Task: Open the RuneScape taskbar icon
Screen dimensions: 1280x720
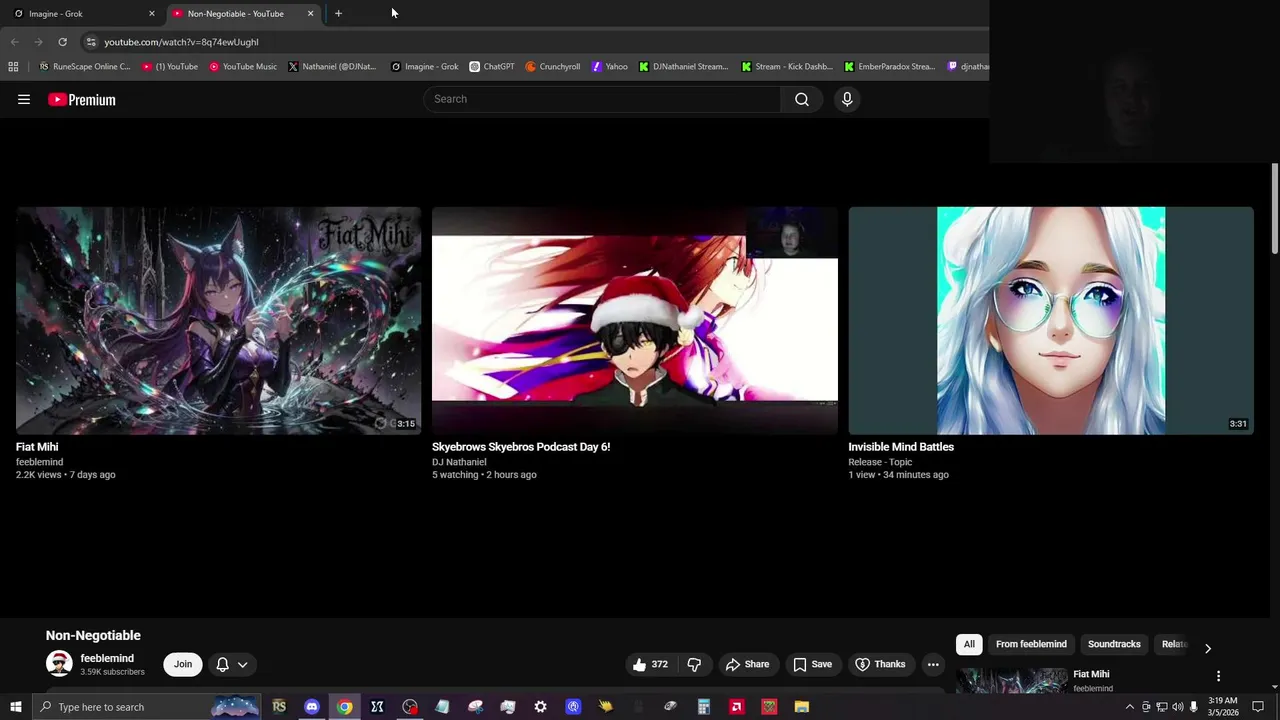Action: click(279, 707)
